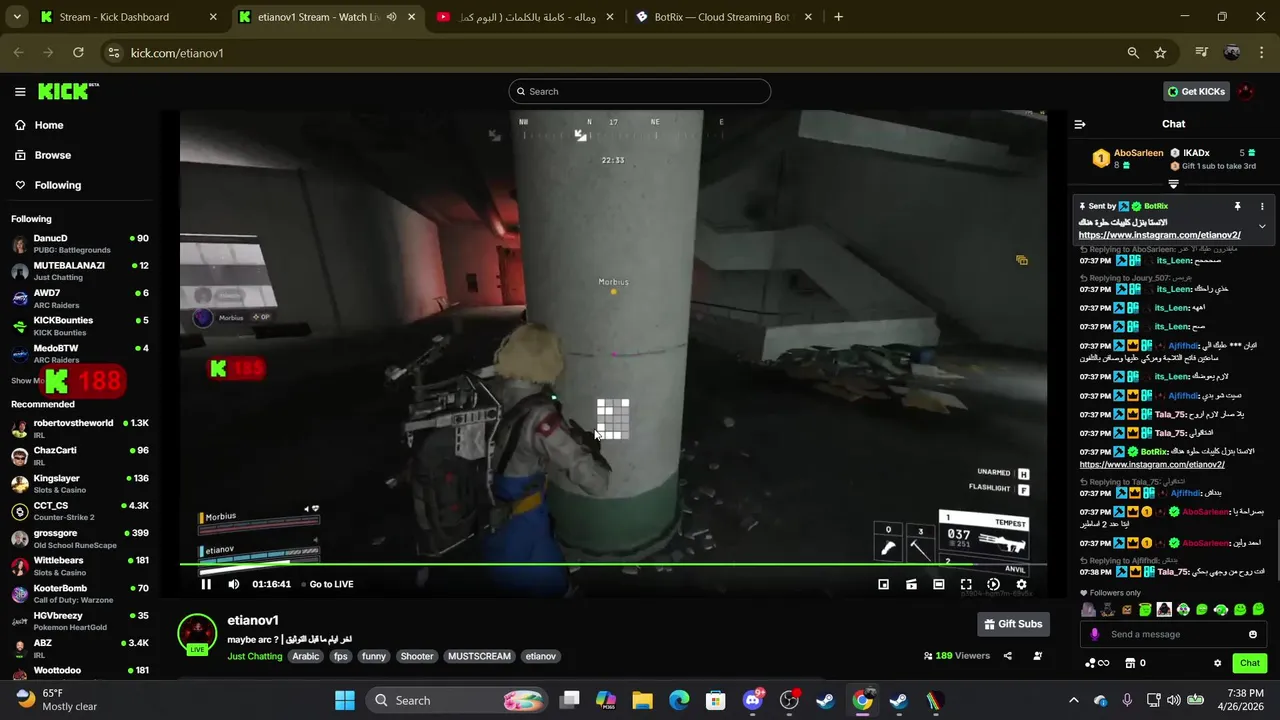This screenshot has width=1280, height=720.
Task: Open pinned message more options
Action: pyautogui.click(x=1262, y=206)
